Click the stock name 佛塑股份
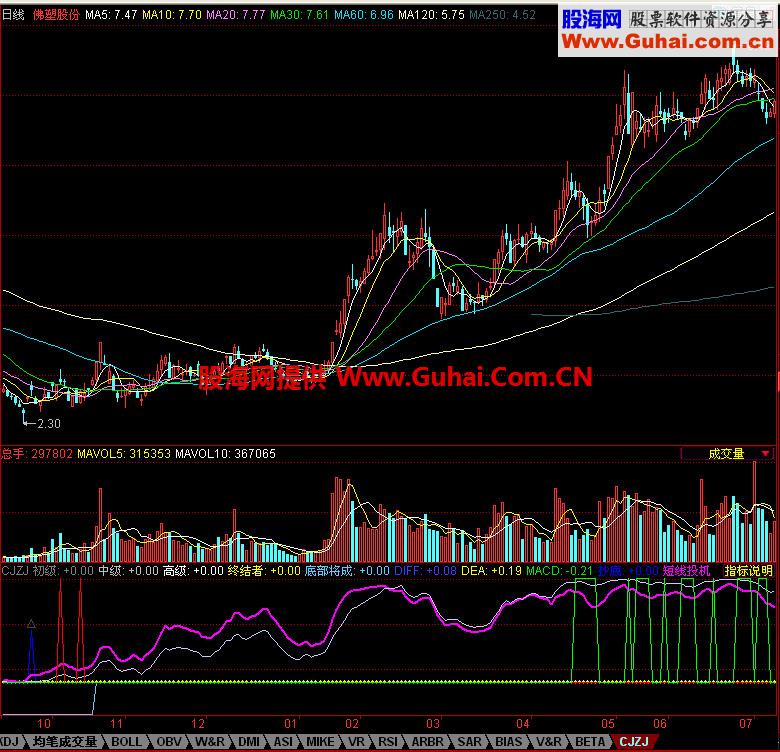This screenshot has height=752, width=780. pos(56,15)
